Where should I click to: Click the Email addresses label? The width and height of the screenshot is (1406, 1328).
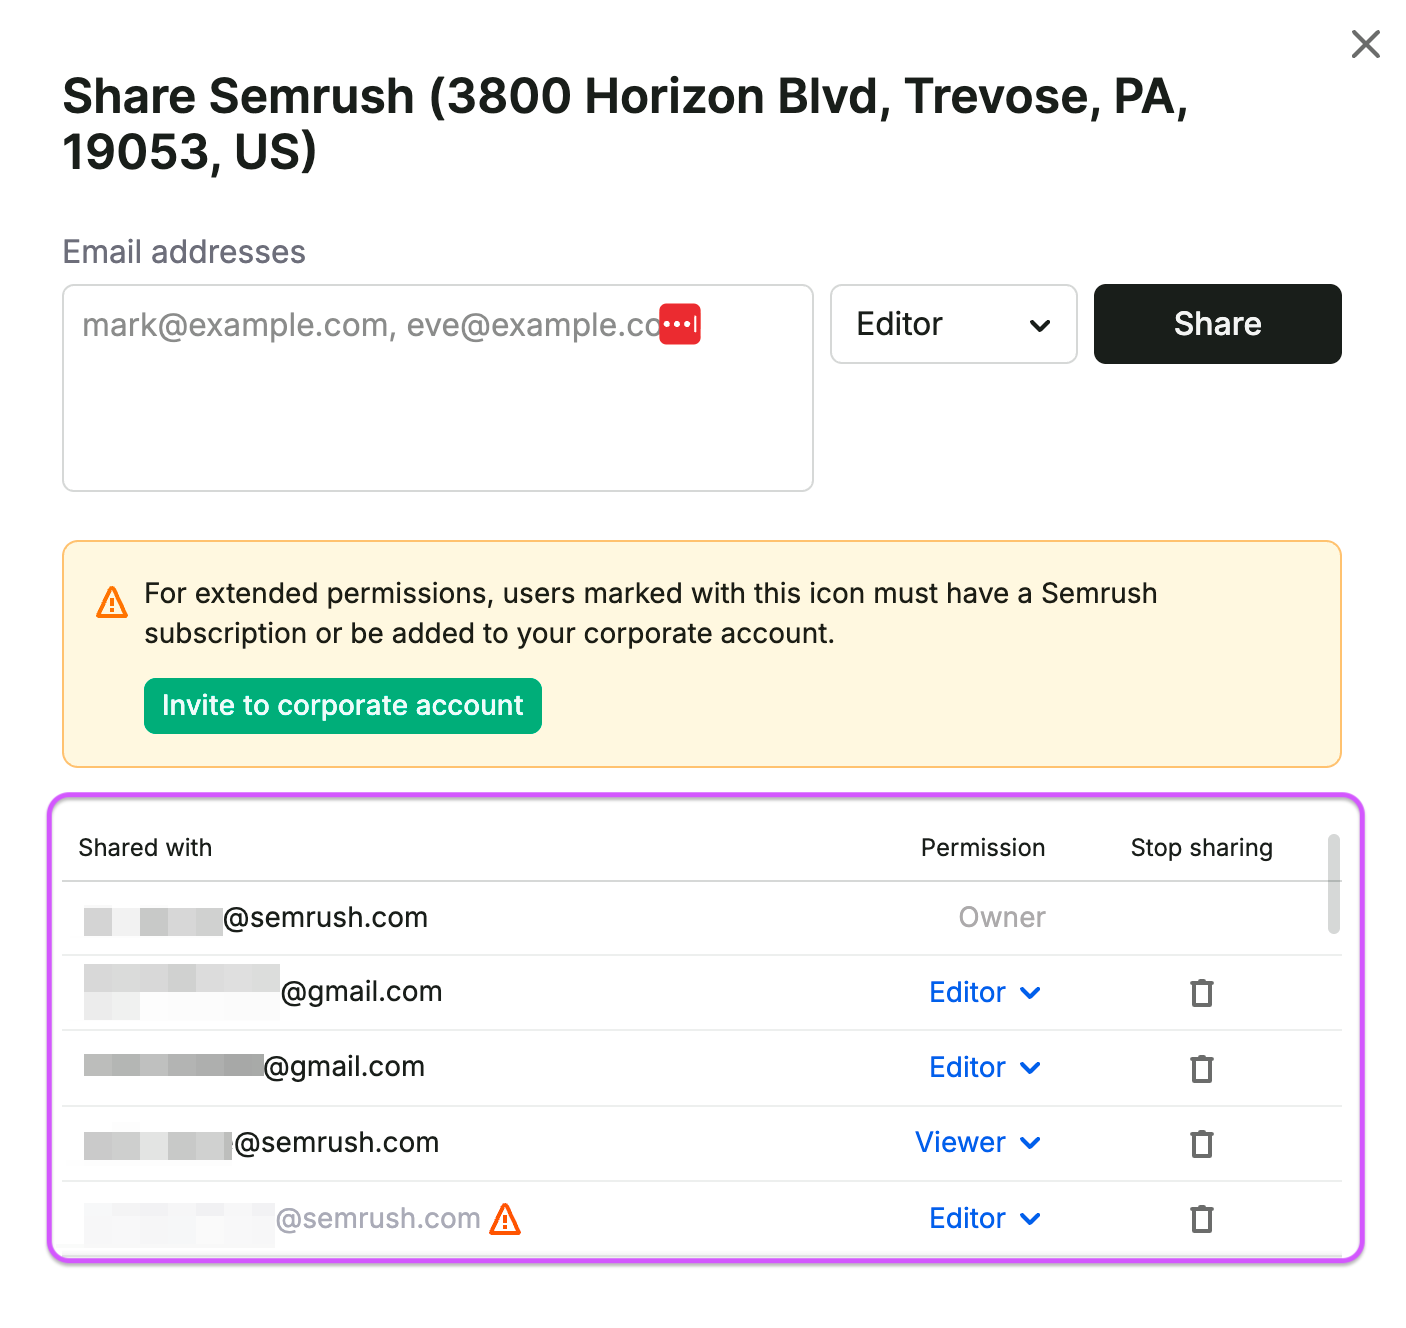184,252
